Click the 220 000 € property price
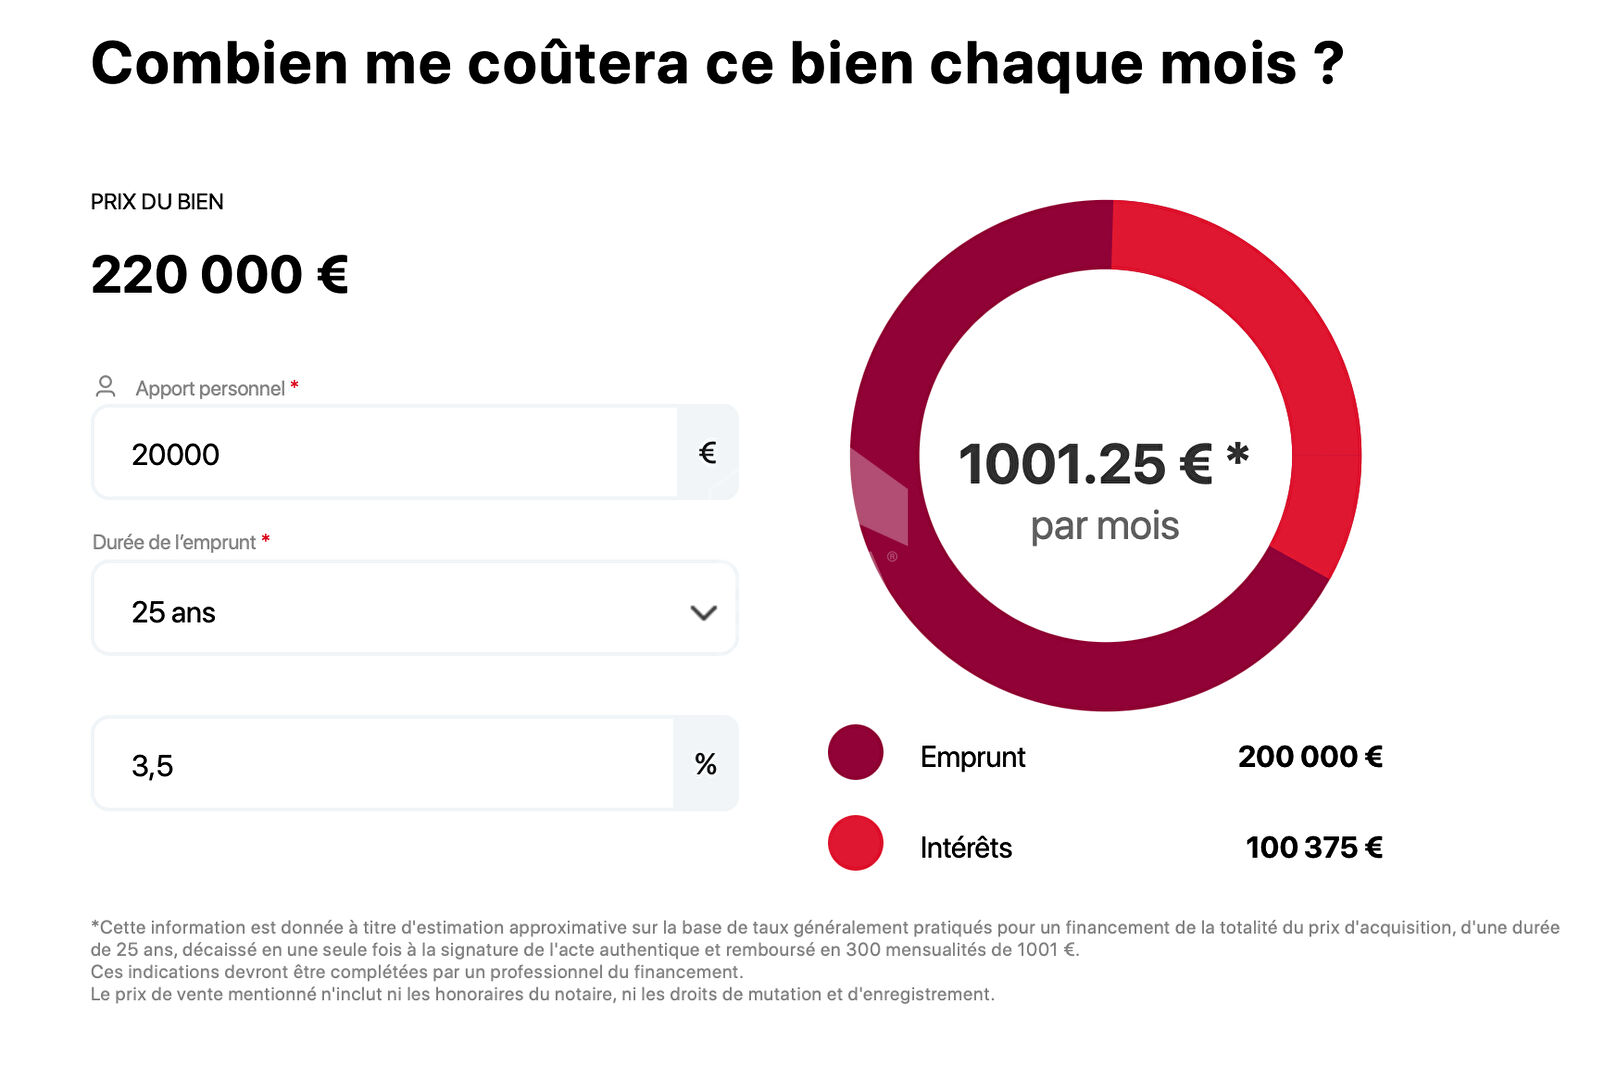 tap(219, 275)
